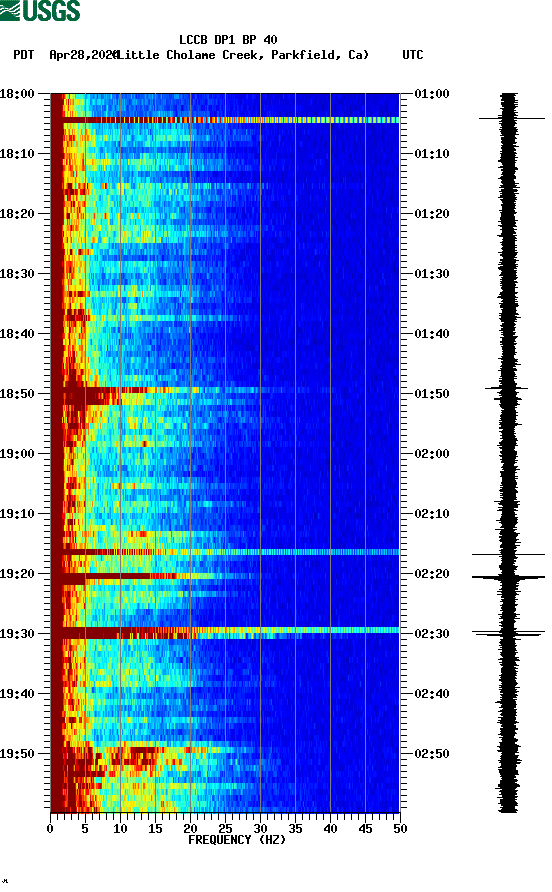This screenshot has height=892, width=552.
Task: Click the 18:40 PDT time label
Action: pos(17,333)
